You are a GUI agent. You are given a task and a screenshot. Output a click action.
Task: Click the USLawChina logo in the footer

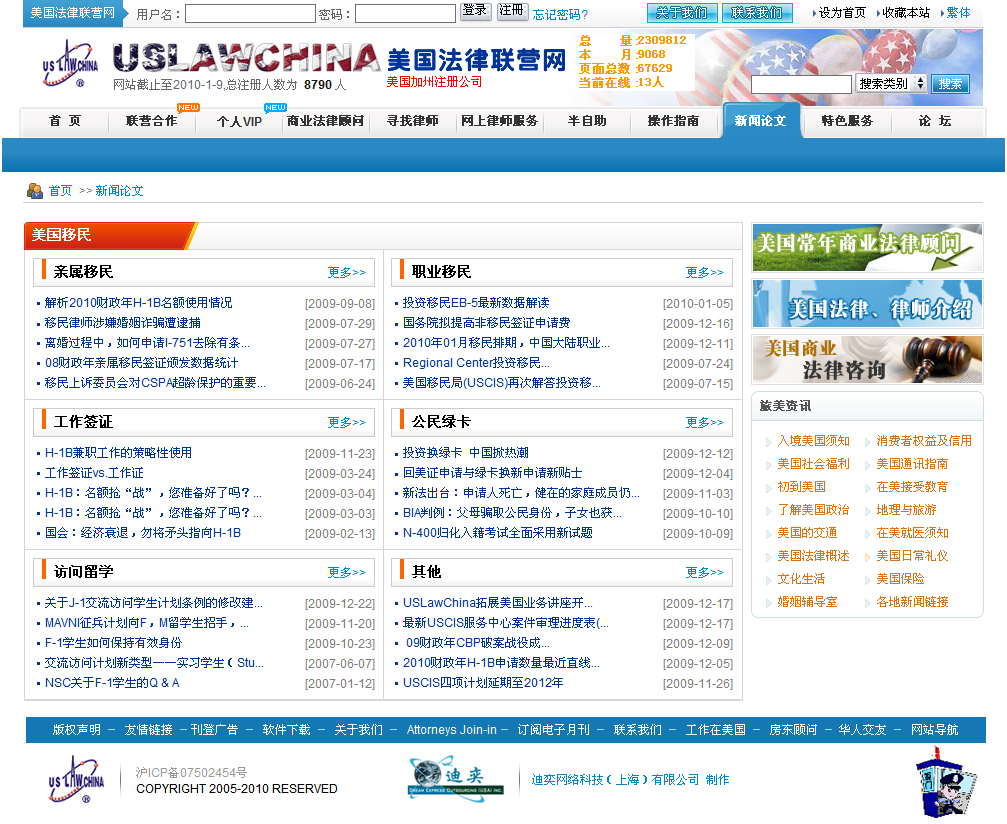click(76, 780)
